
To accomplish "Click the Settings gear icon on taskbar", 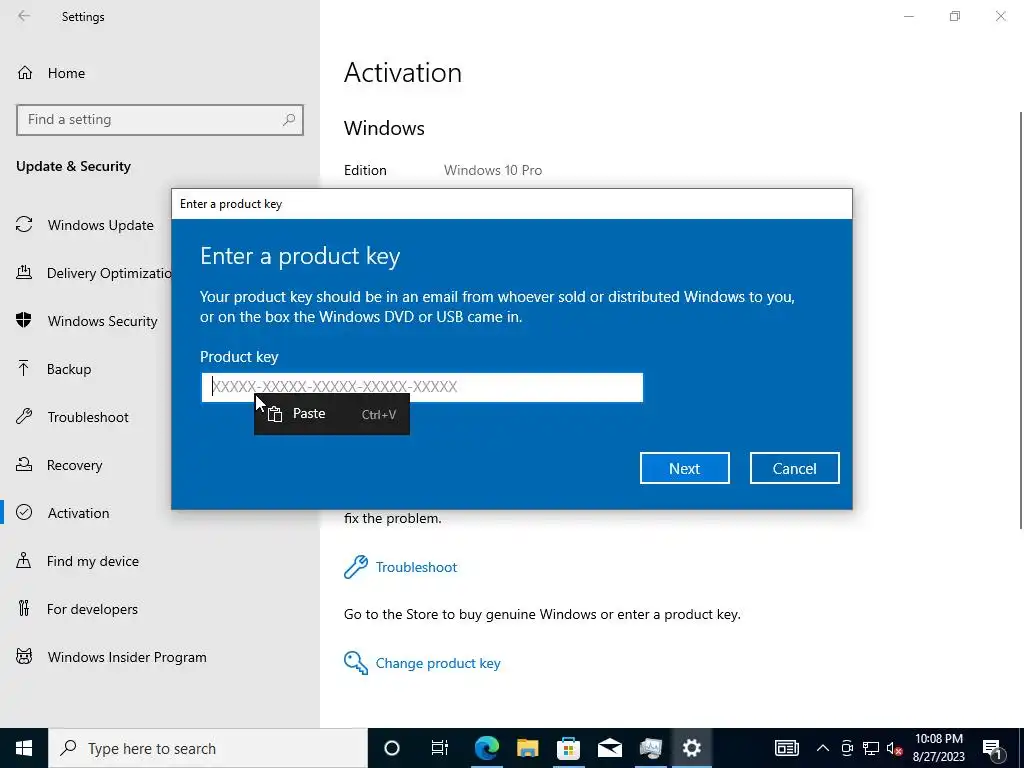I will coord(692,748).
